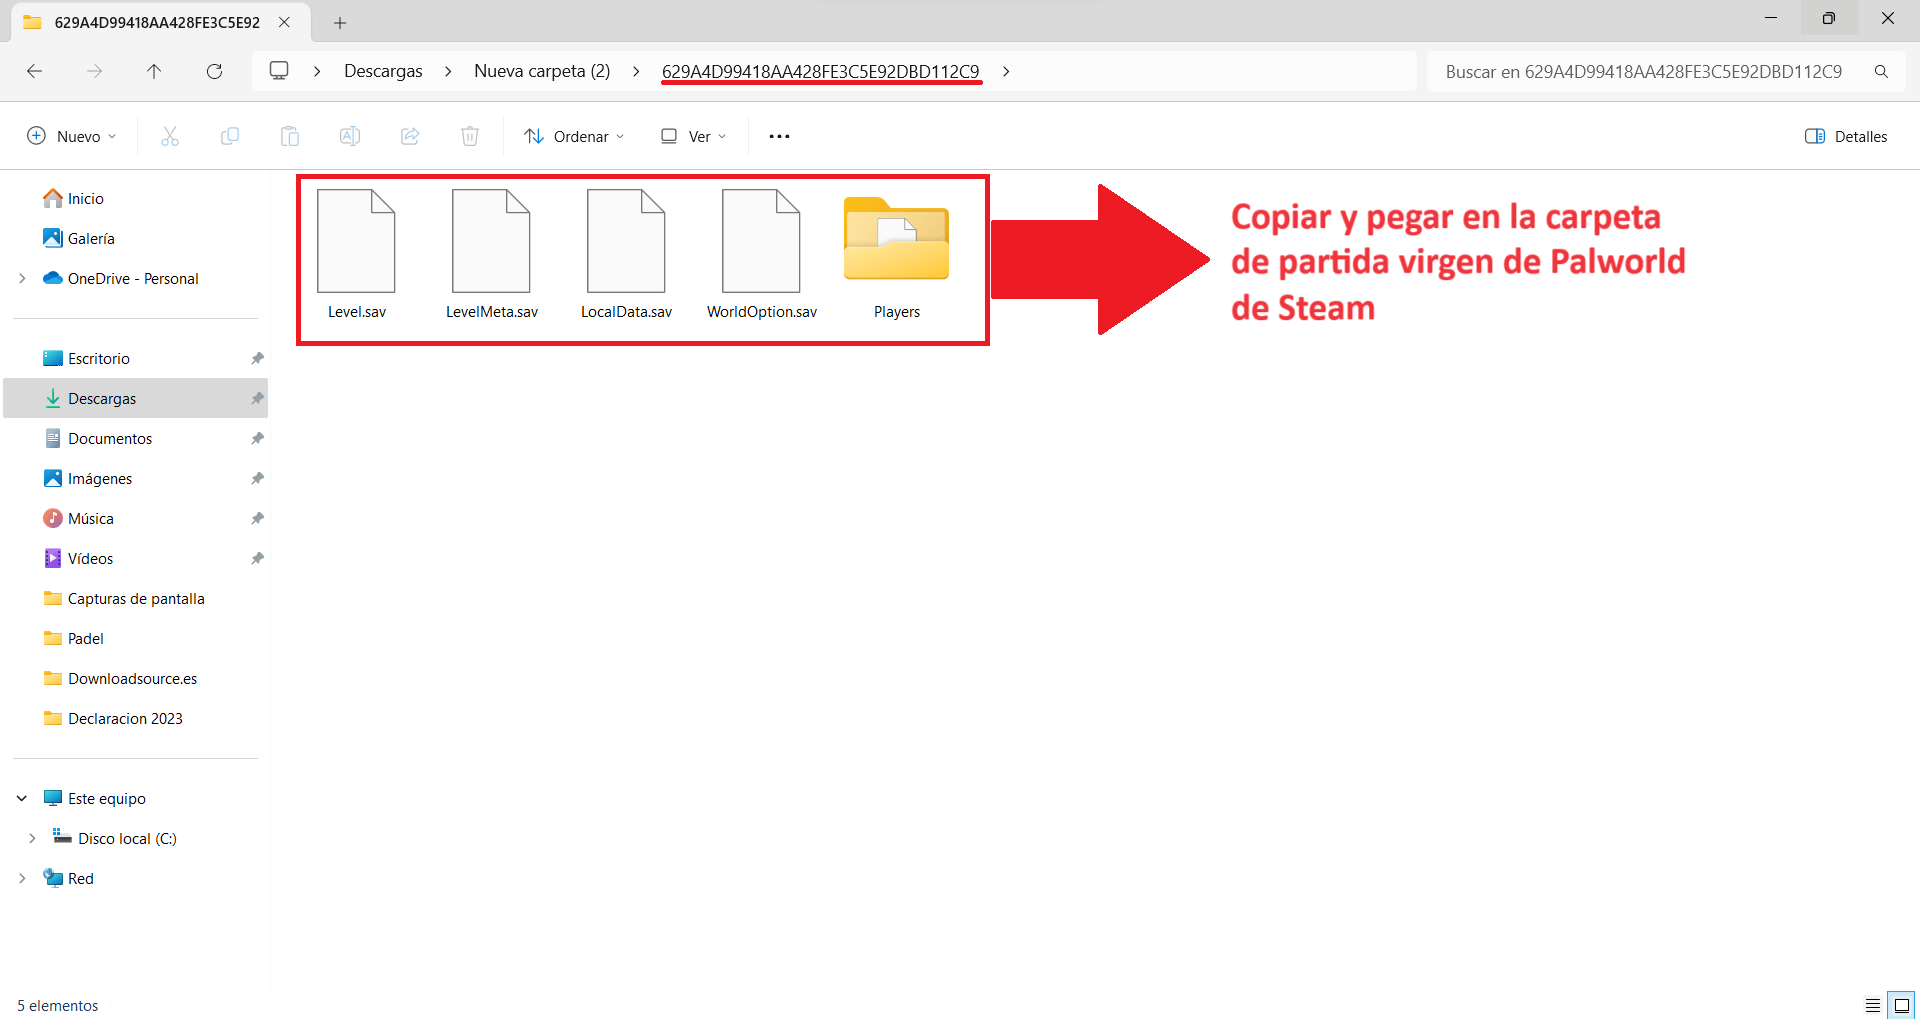Collapse the Este equipo tree node
Screen dimensions: 1920x1019
(22, 798)
